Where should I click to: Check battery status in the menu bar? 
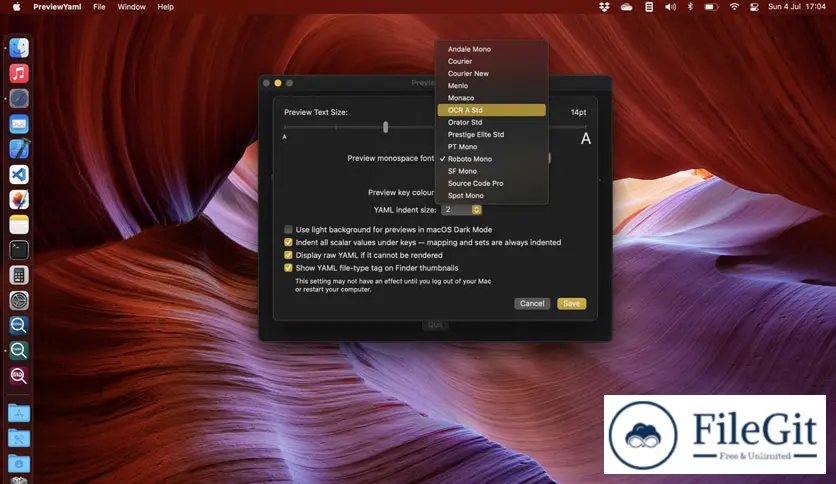pyautogui.click(x=711, y=7)
